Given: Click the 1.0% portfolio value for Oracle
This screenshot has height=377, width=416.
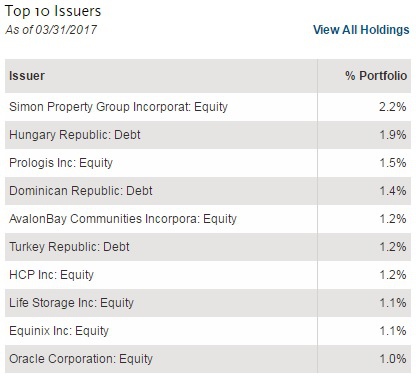Looking at the screenshot, I should (393, 359).
